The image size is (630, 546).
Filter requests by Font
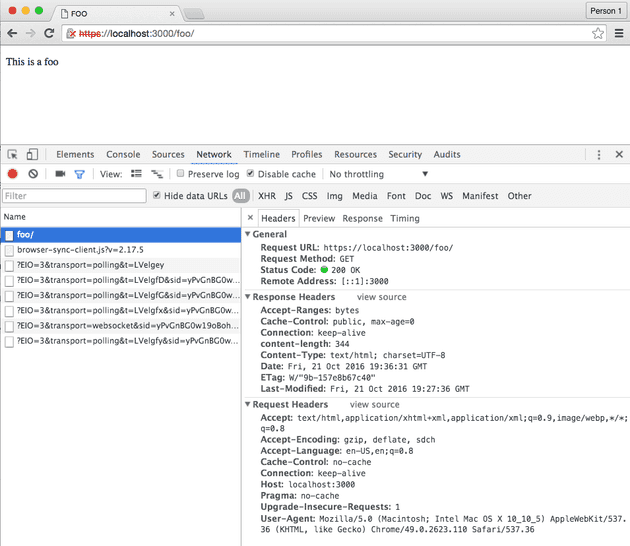click(396, 196)
